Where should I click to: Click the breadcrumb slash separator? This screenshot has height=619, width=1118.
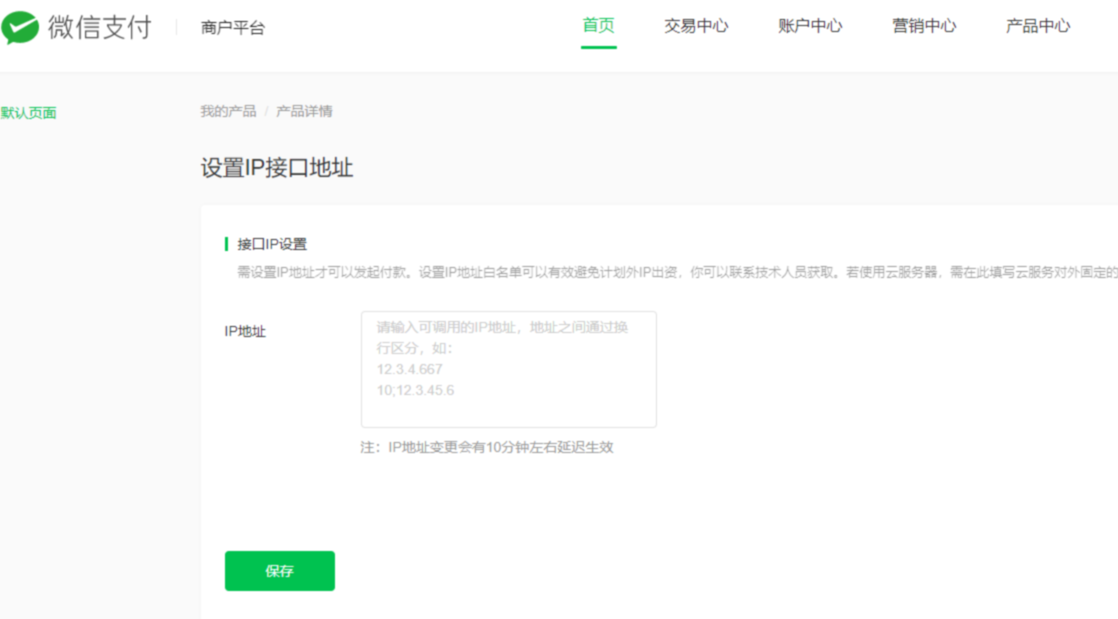point(267,111)
